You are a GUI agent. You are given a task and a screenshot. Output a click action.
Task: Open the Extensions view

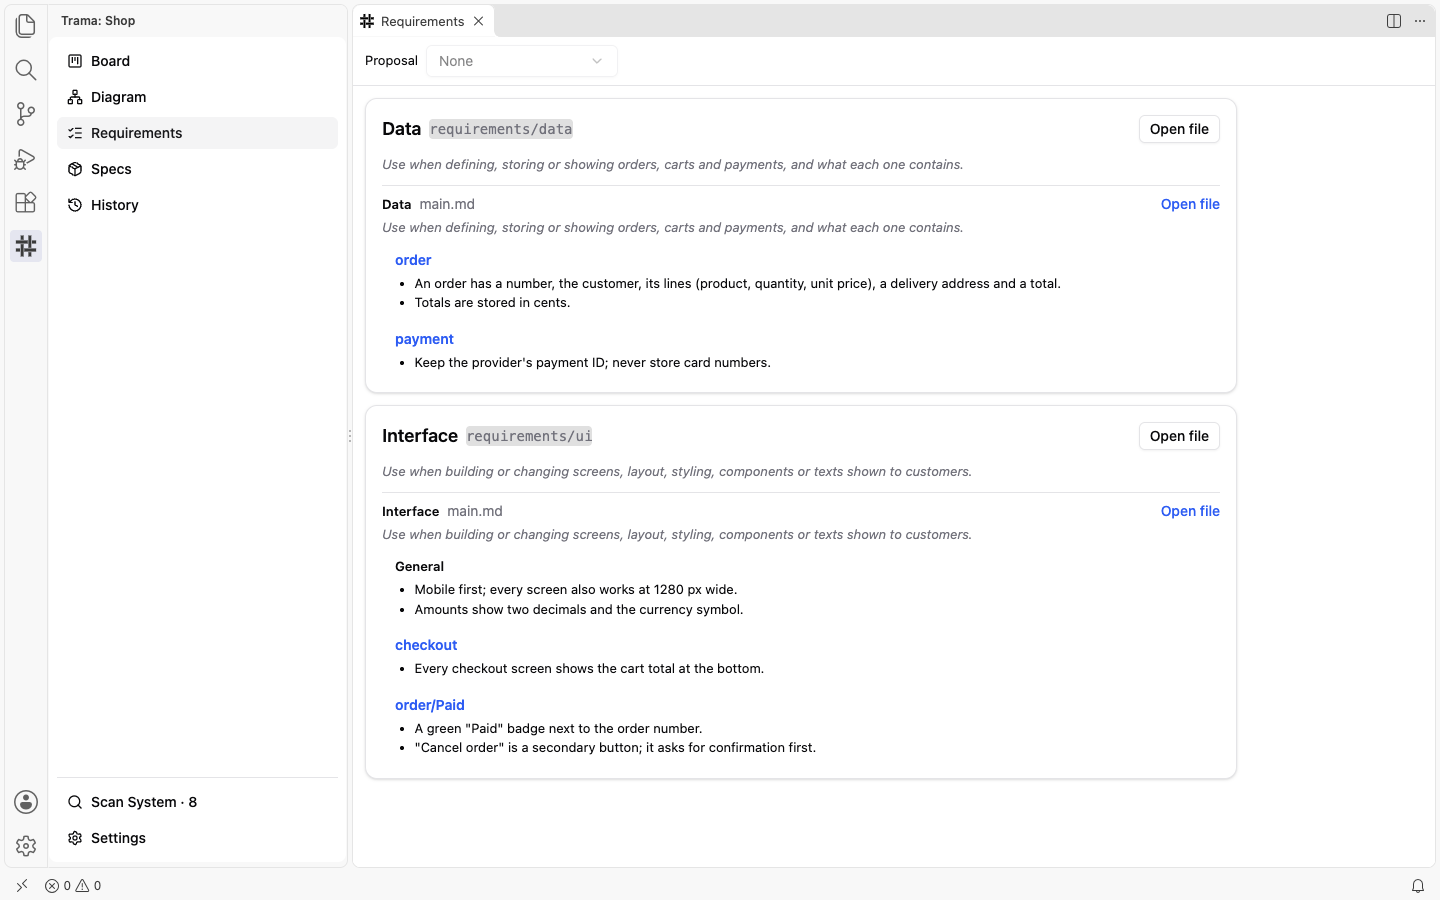coord(26,202)
